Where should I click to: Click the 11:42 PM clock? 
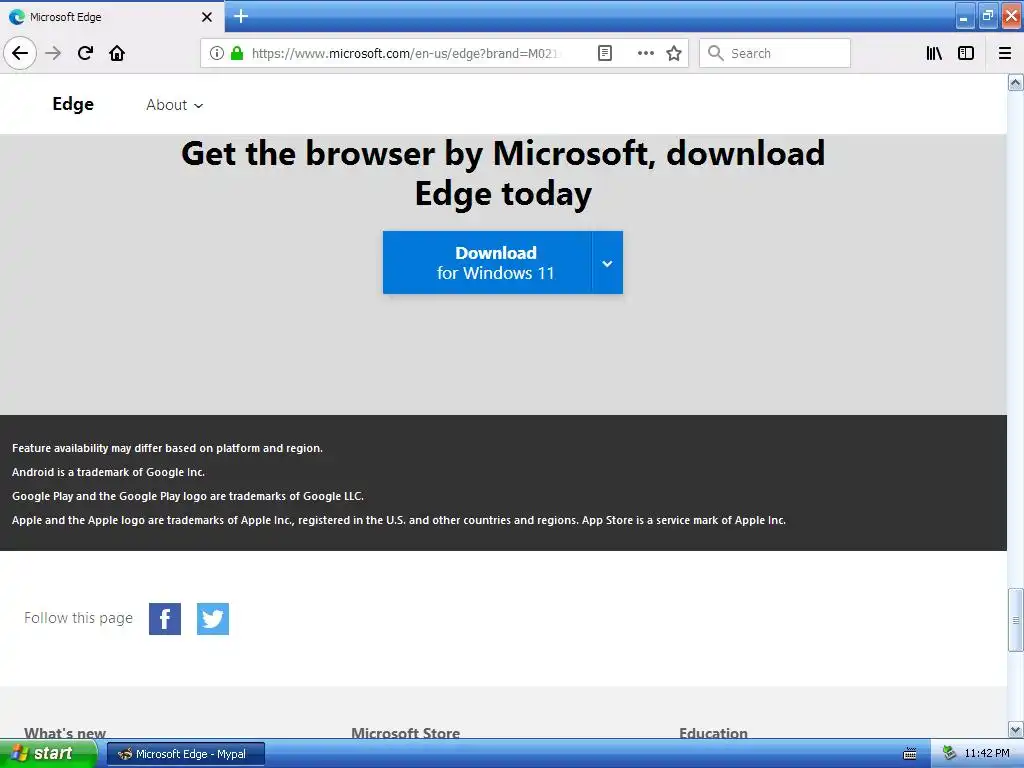pyautogui.click(x=987, y=754)
